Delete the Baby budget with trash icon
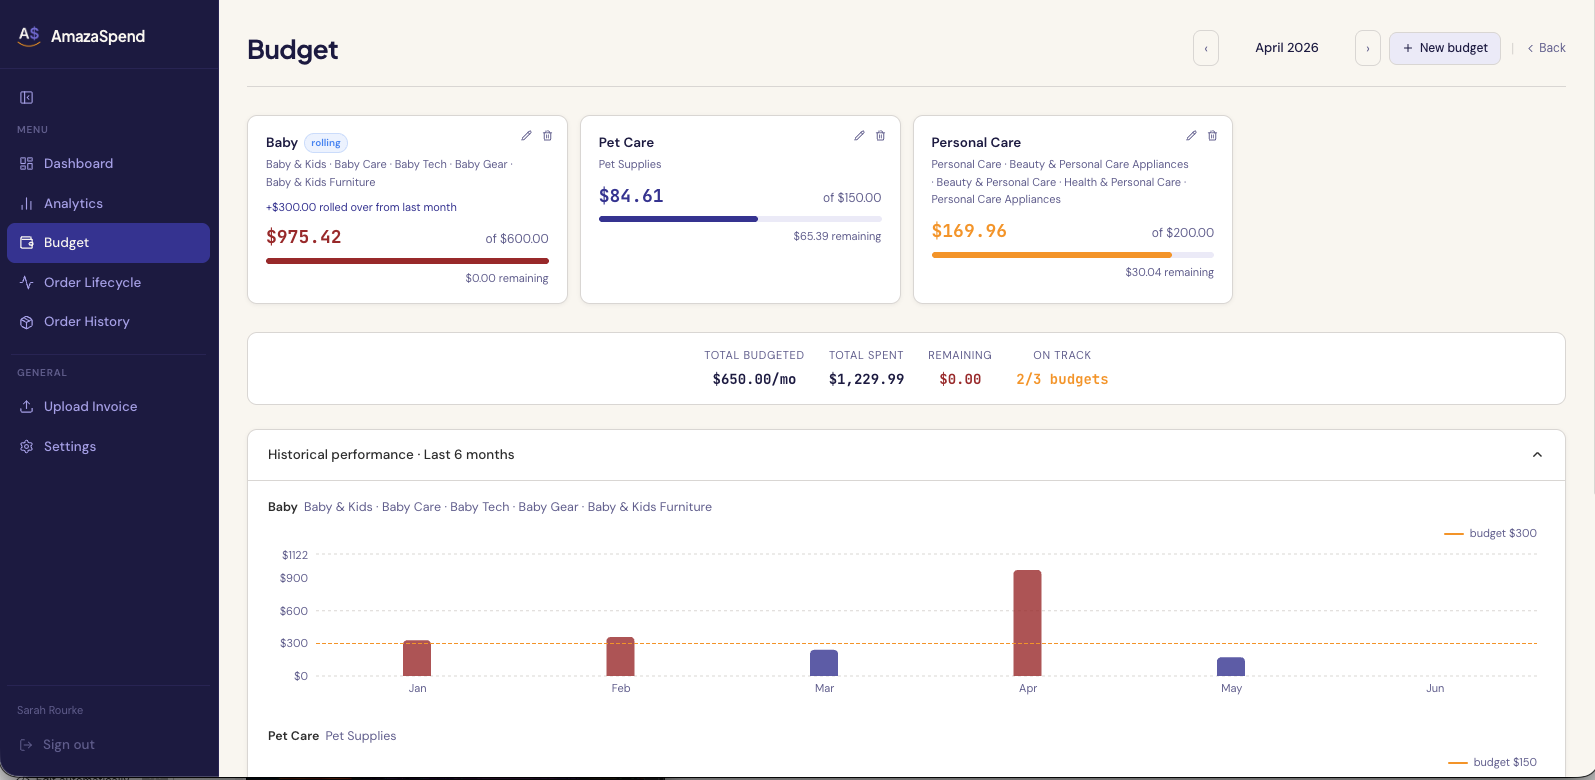Image resolution: width=1595 pixels, height=780 pixels. [547, 136]
